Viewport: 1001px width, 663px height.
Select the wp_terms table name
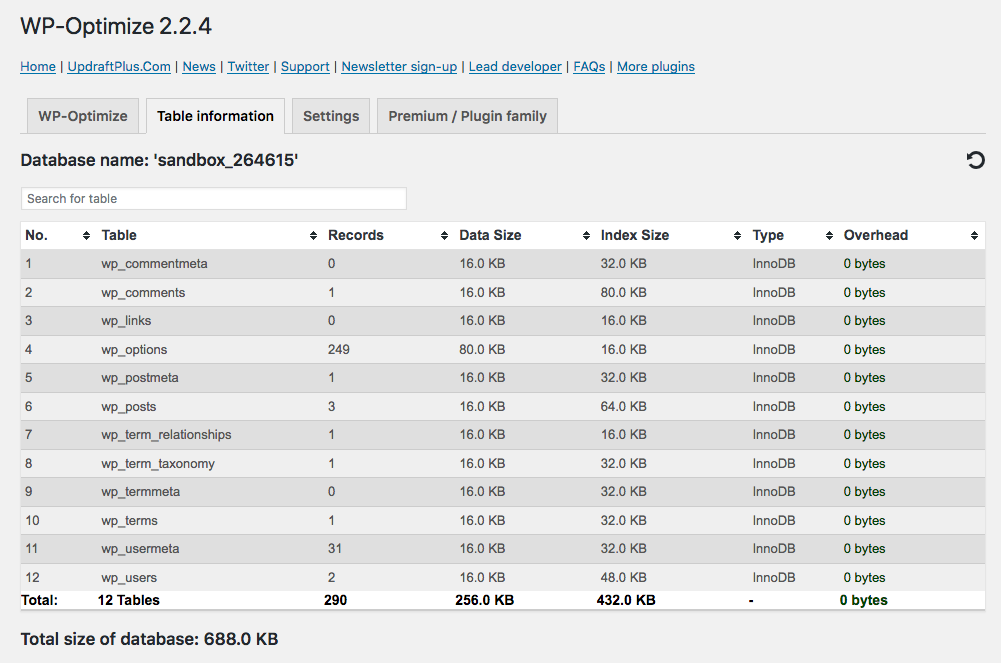[x=130, y=521]
